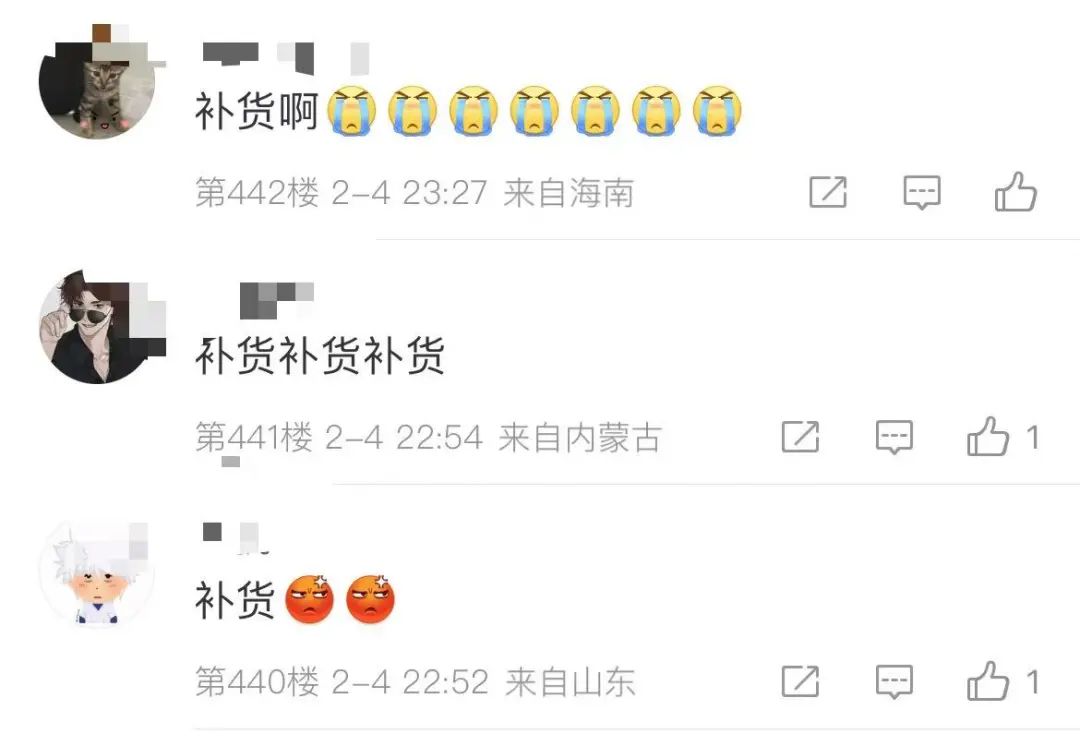Like the 441楼 comment from 内蒙古
Screen dimensions: 1080x746
(1002, 436)
